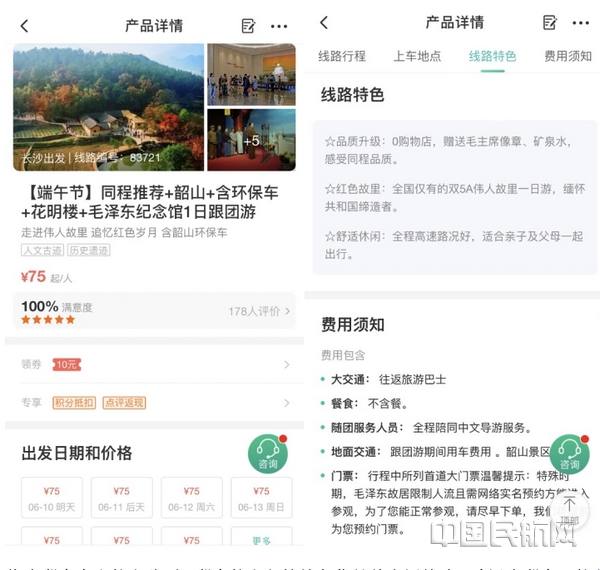This screenshot has height=570, width=600.
Task: Expand the 领券 coupon row arrow
Action: (x=287, y=365)
